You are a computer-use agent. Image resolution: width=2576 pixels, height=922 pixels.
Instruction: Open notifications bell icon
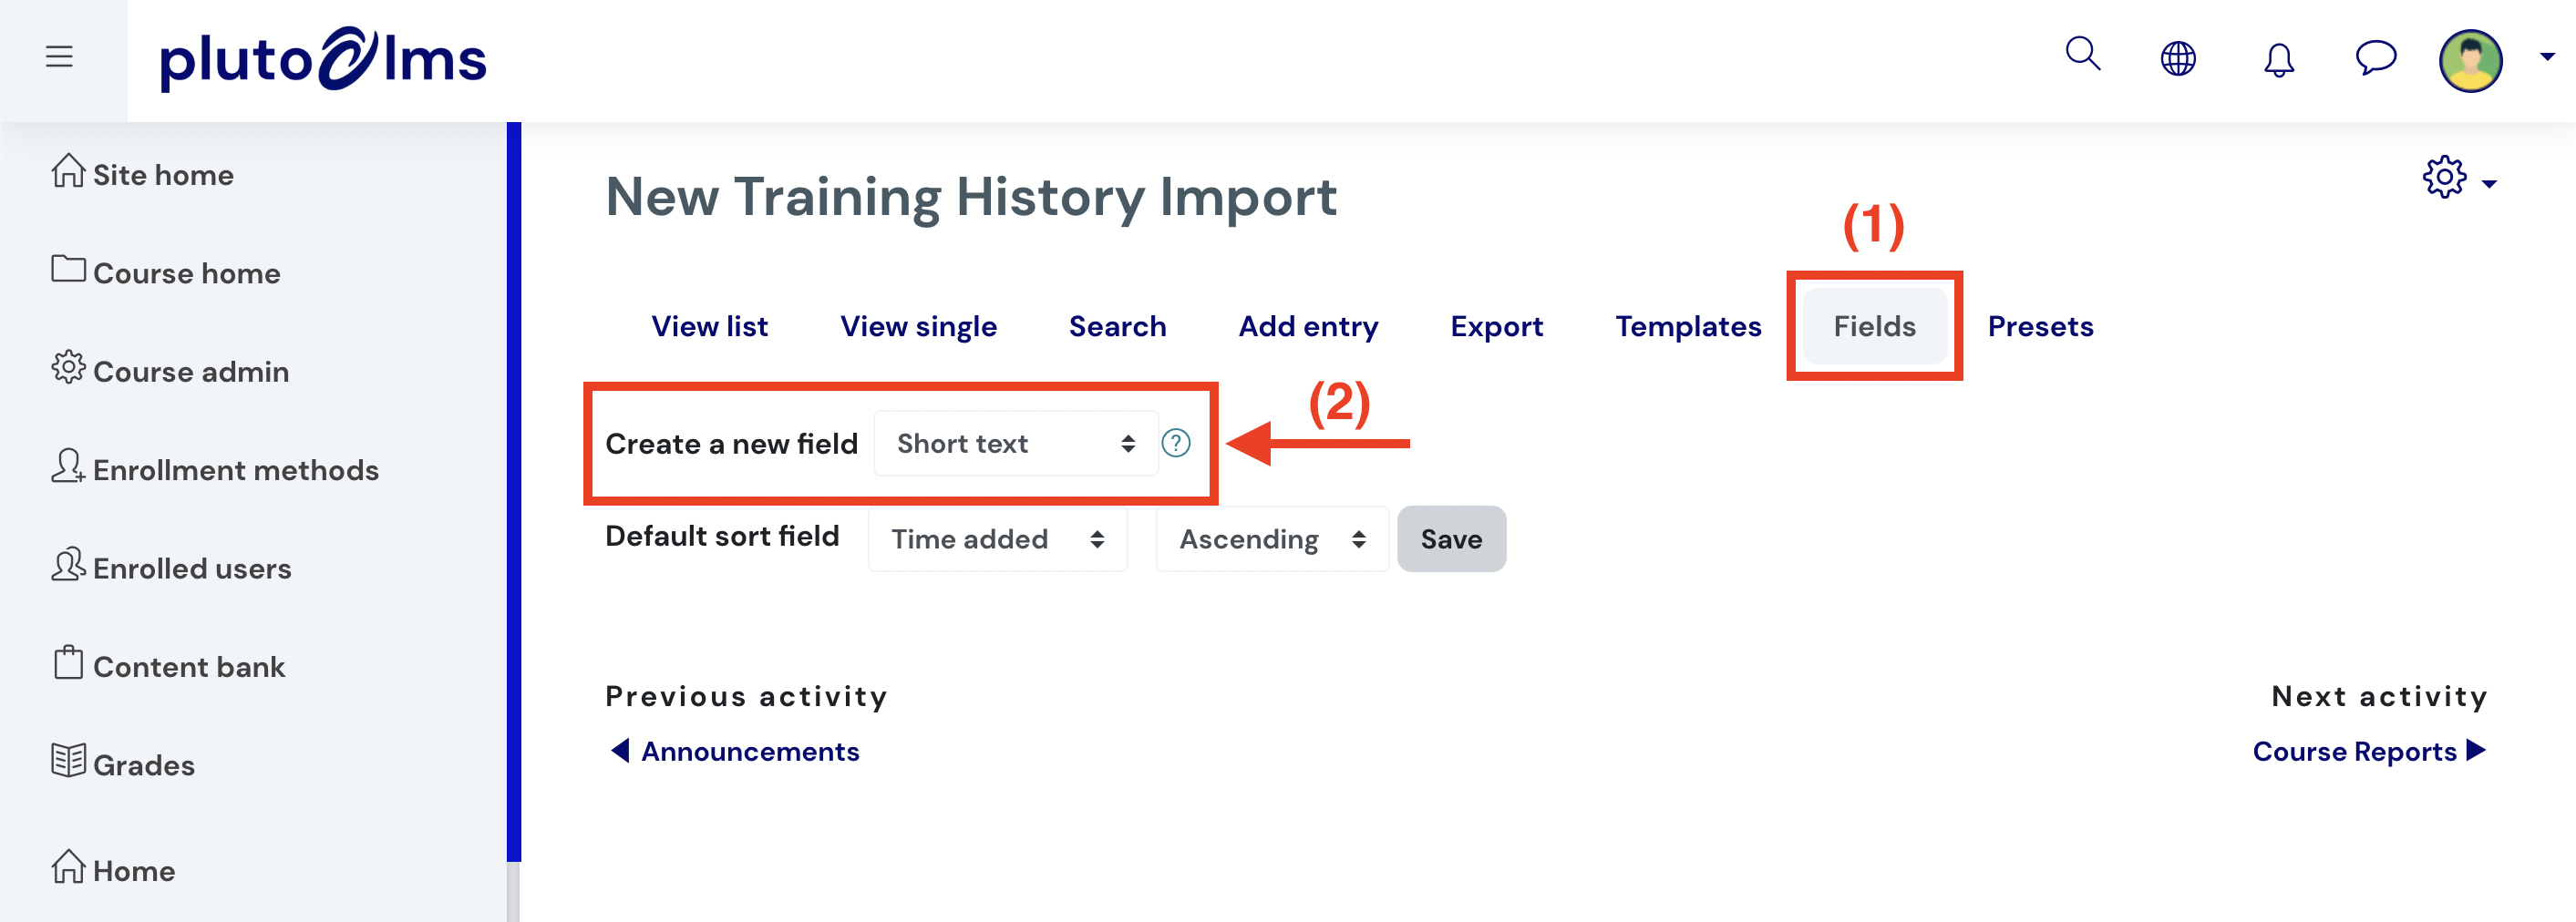pos(2279,59)
